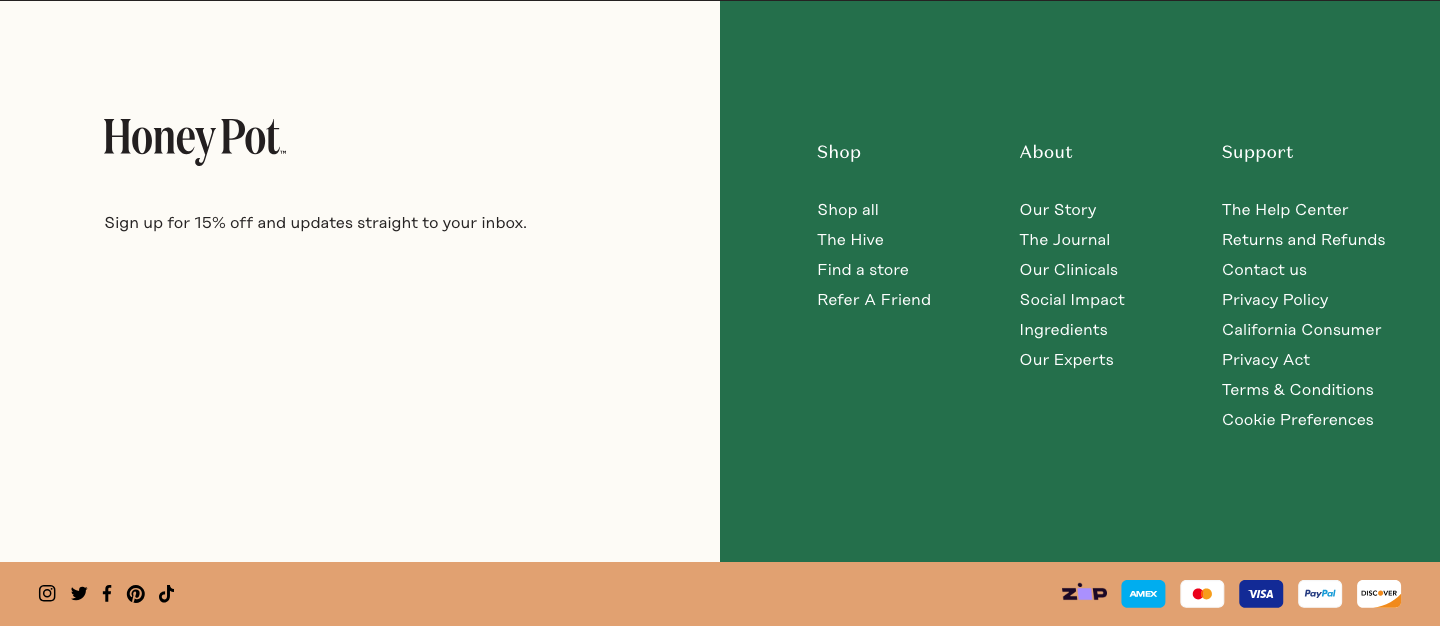Open Our Clinicals link
This screenshot has width=1440, height=626.
1069,270
